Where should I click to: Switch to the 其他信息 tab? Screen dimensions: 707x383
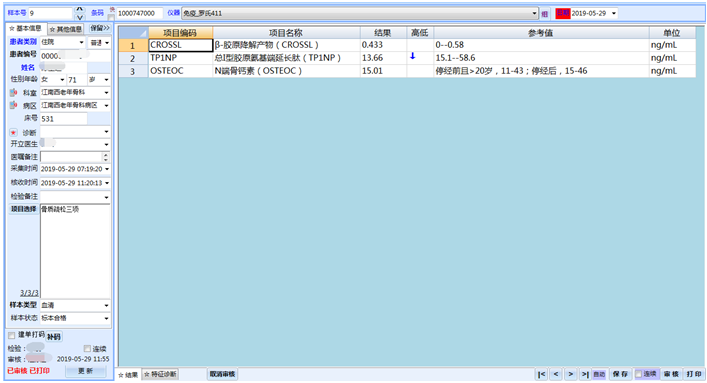(66, 29)
